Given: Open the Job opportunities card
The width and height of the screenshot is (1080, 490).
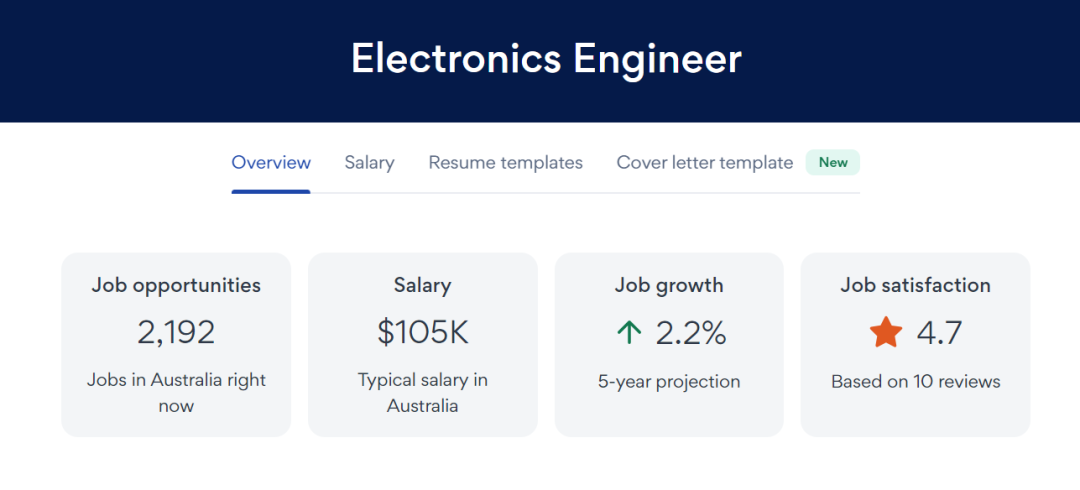Looking at the screenshot, I should pyautogui.click(x=176, y=285).
